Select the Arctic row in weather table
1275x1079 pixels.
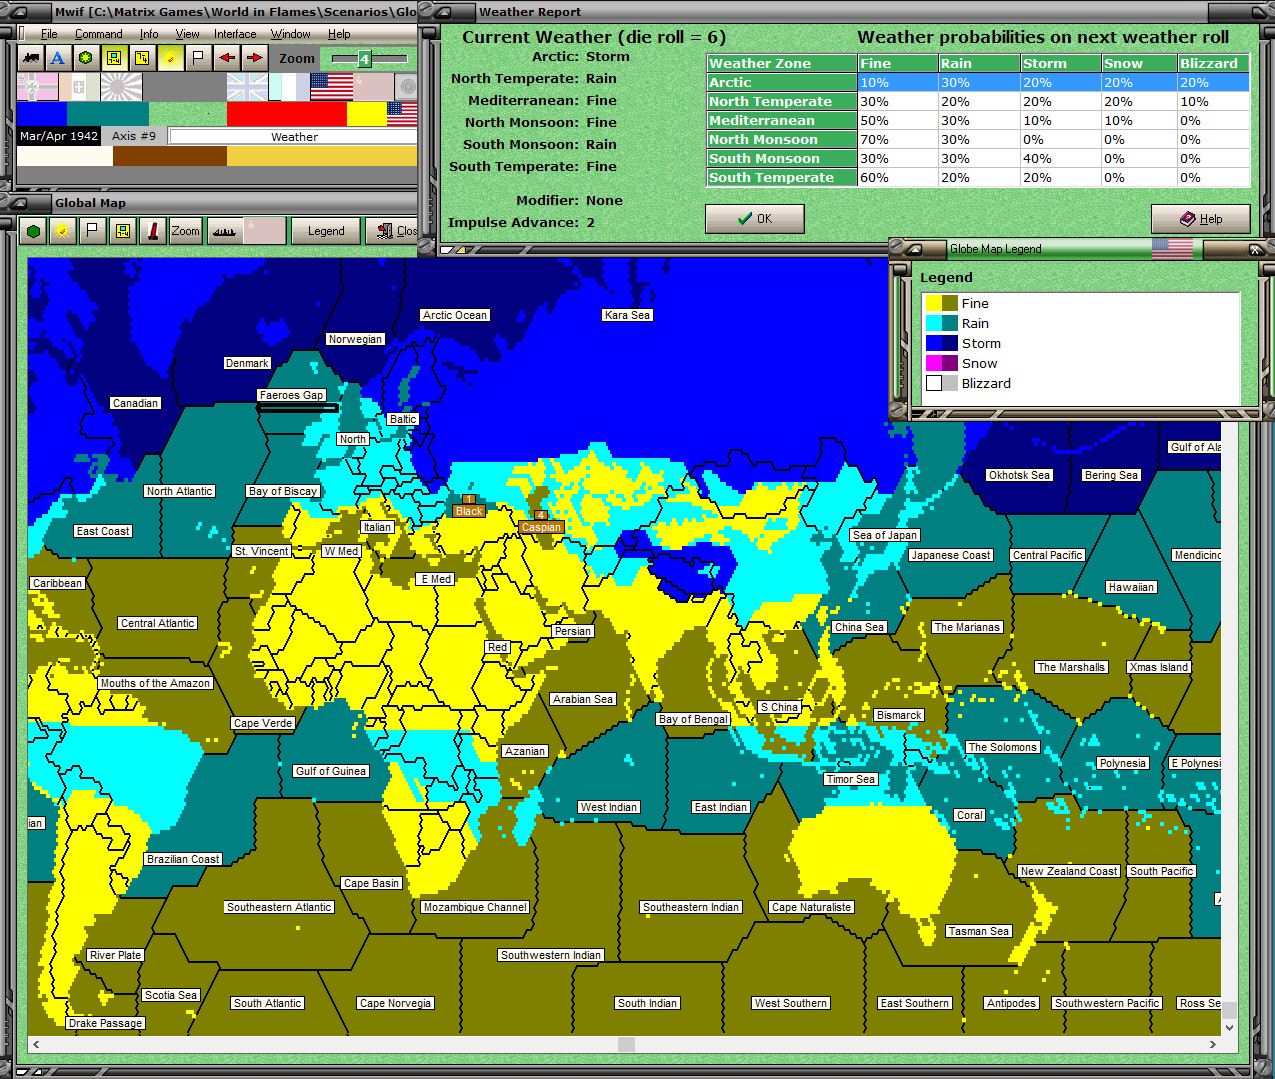click(781, 83)
